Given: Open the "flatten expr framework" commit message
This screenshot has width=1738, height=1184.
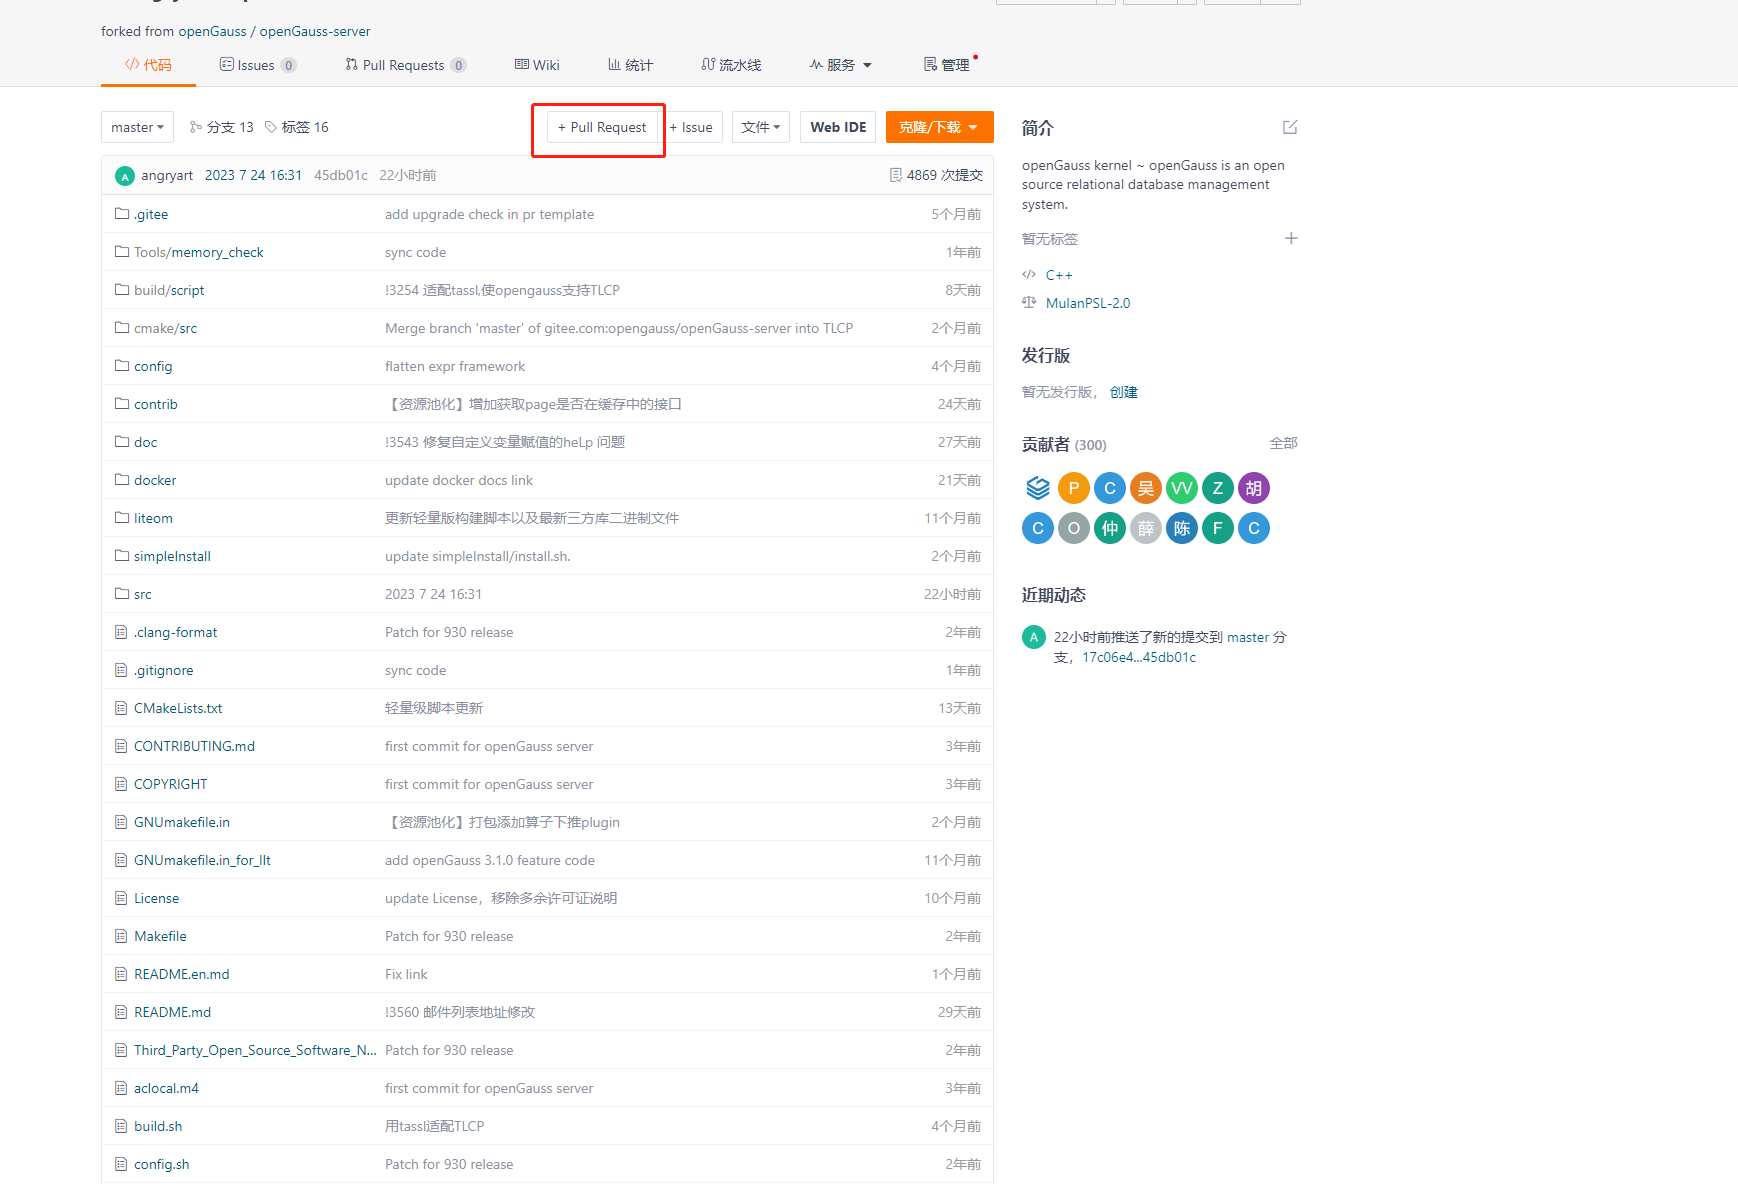Looking at the screenshot, I should pos(455,366).
